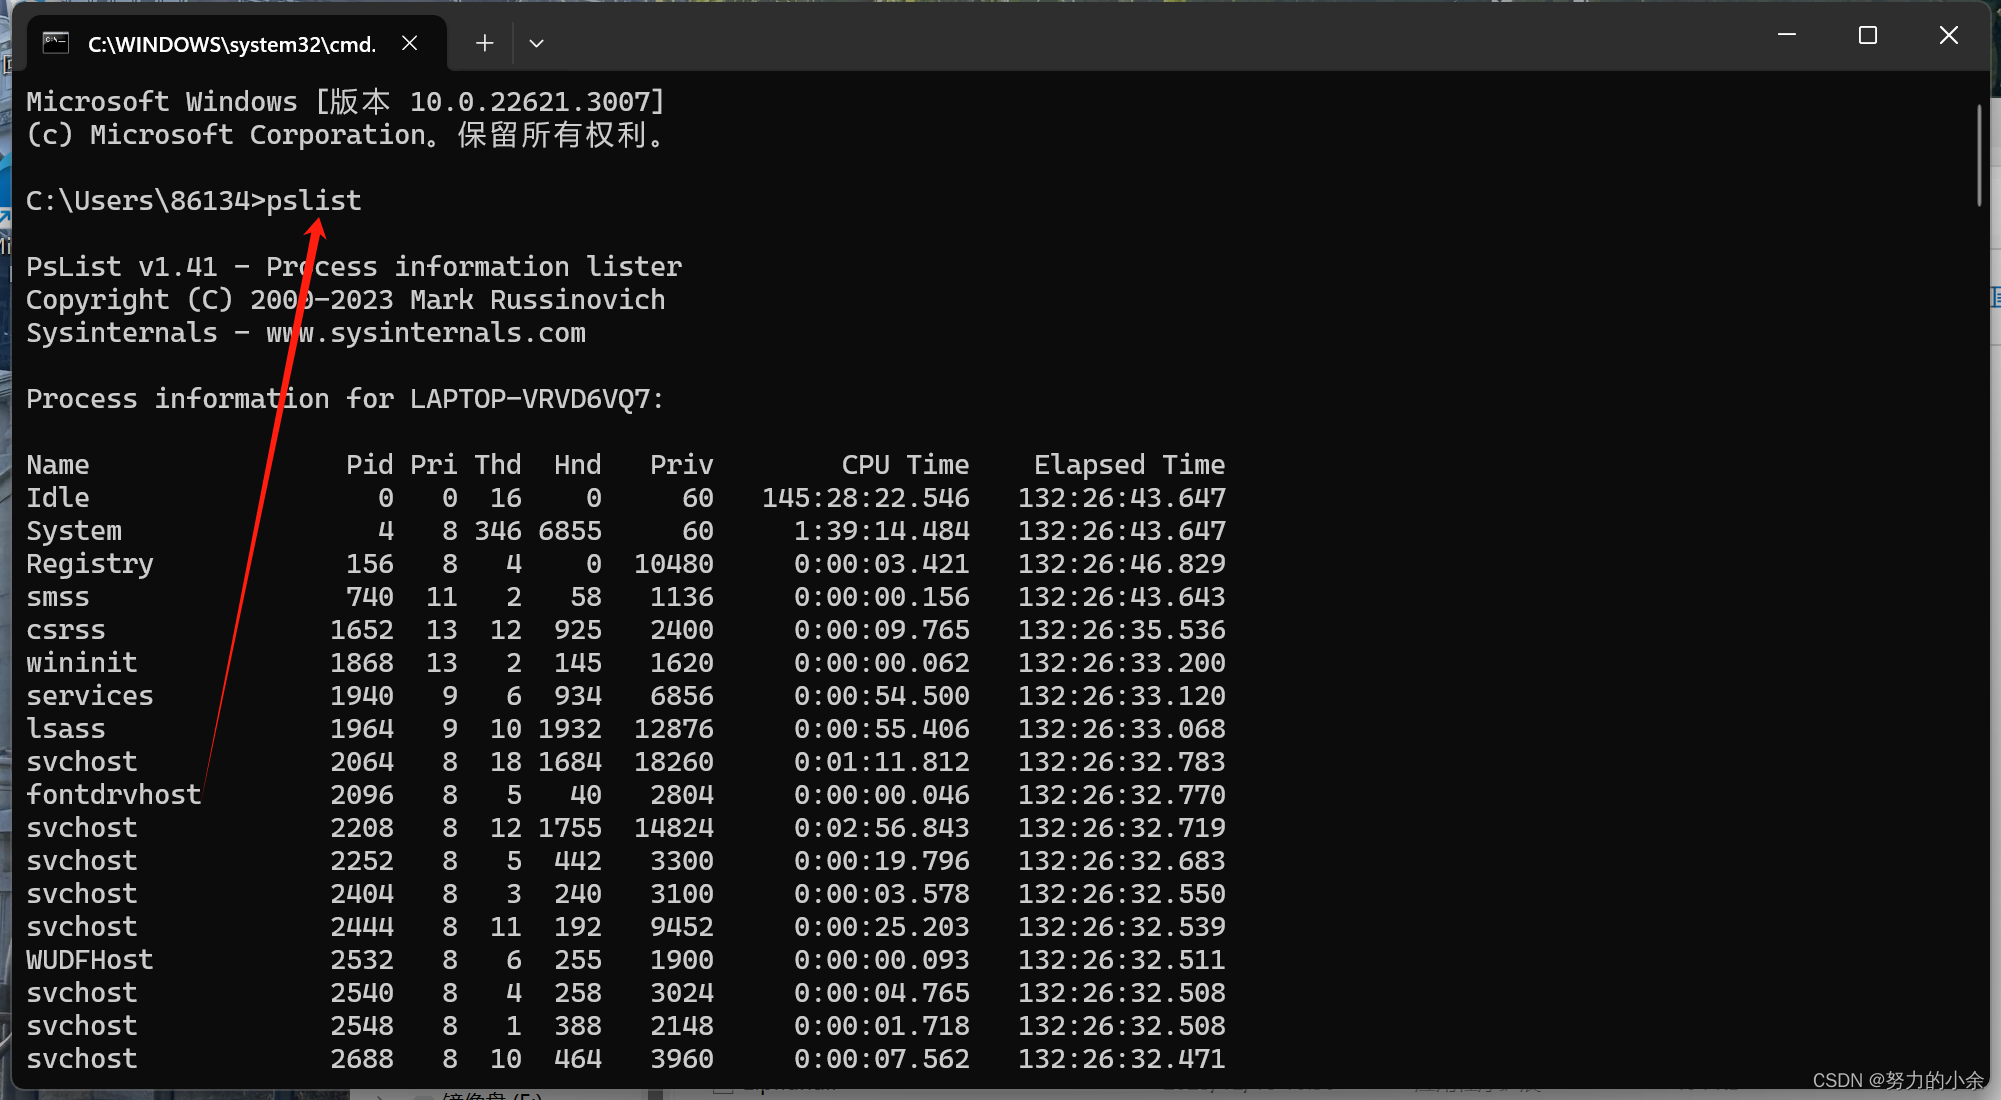Open a new terminal tab with plus
The image size is (2001, 1100).
(x=484, y=43)
